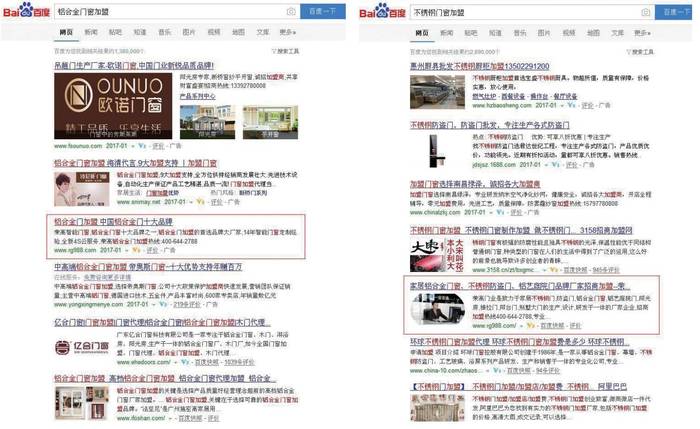Open the 环球不锈钢门窗加盟代理 result title
700x429 pixels.
pos(520,342)
